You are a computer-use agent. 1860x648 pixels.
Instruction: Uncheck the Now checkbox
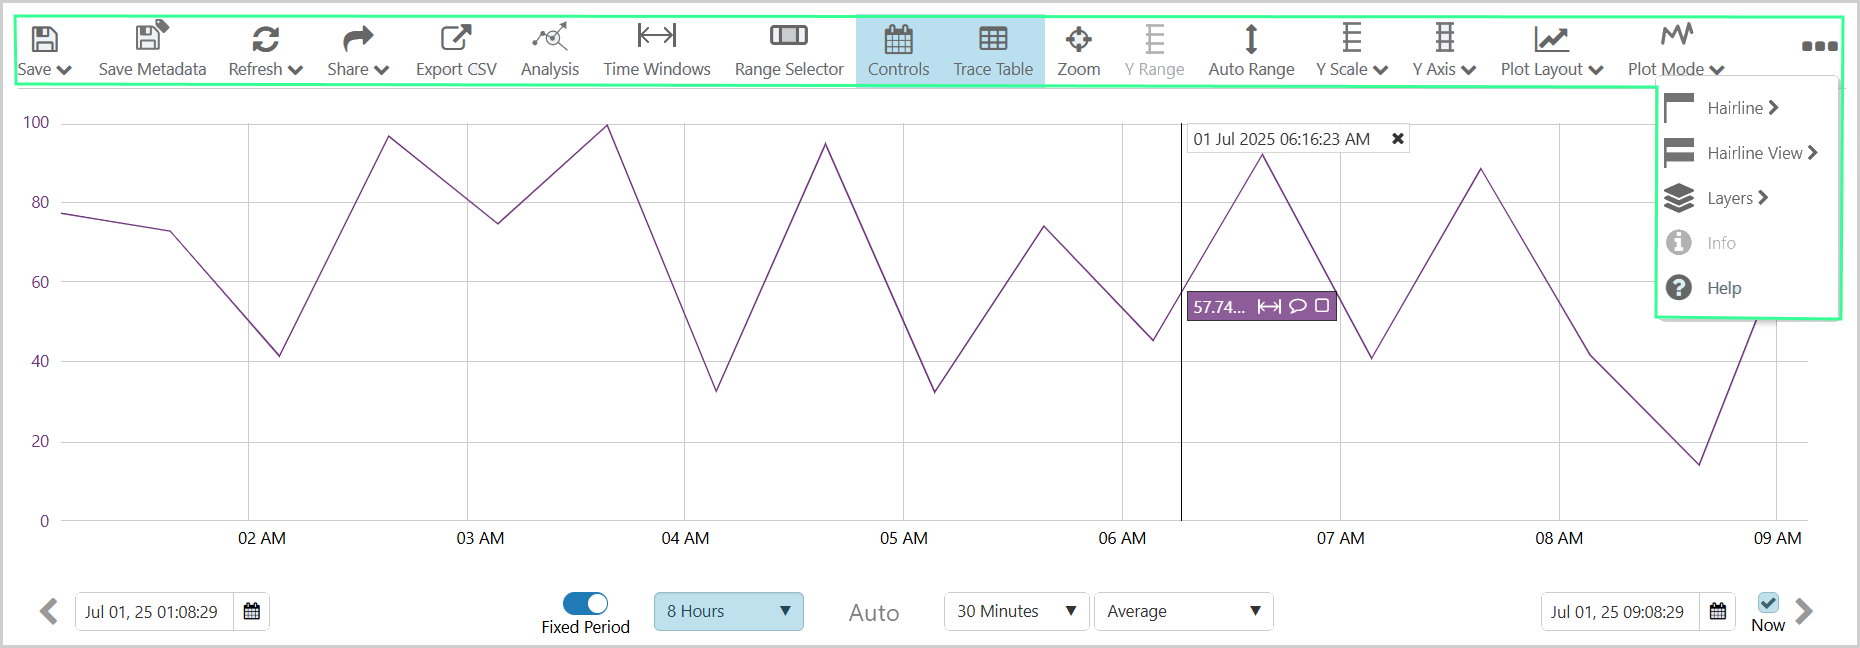pos(1768,602)
